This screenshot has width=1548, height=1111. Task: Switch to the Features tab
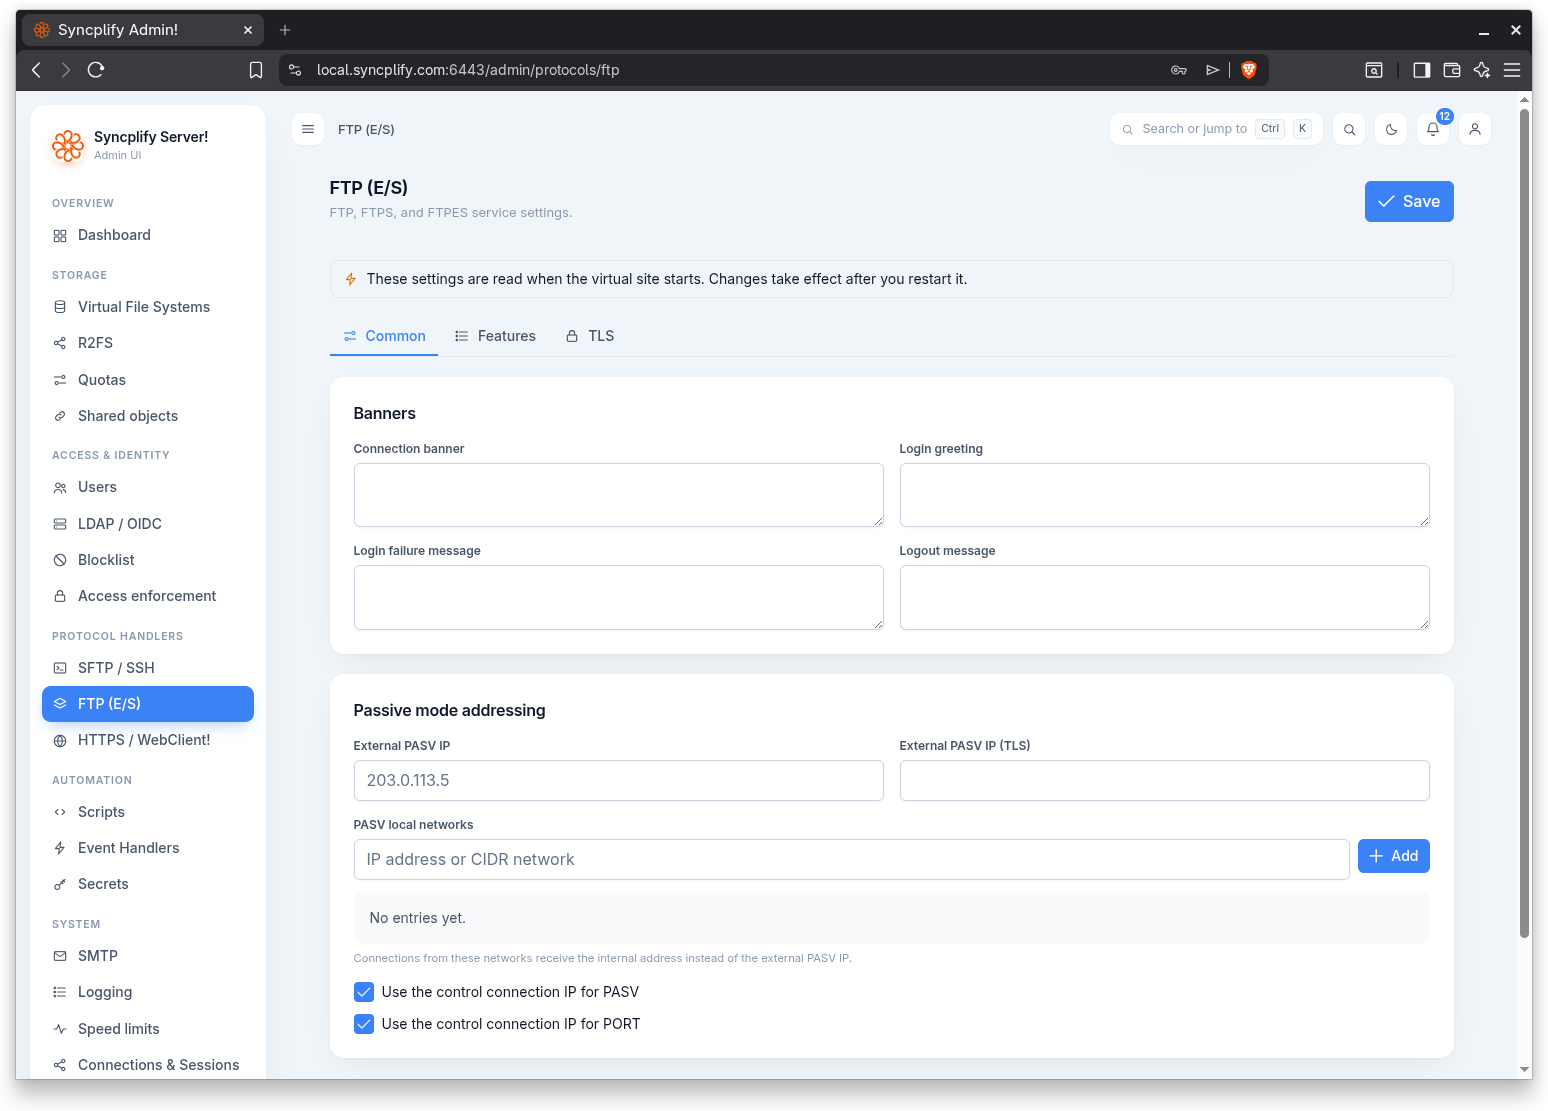click(x=494, y=336)
